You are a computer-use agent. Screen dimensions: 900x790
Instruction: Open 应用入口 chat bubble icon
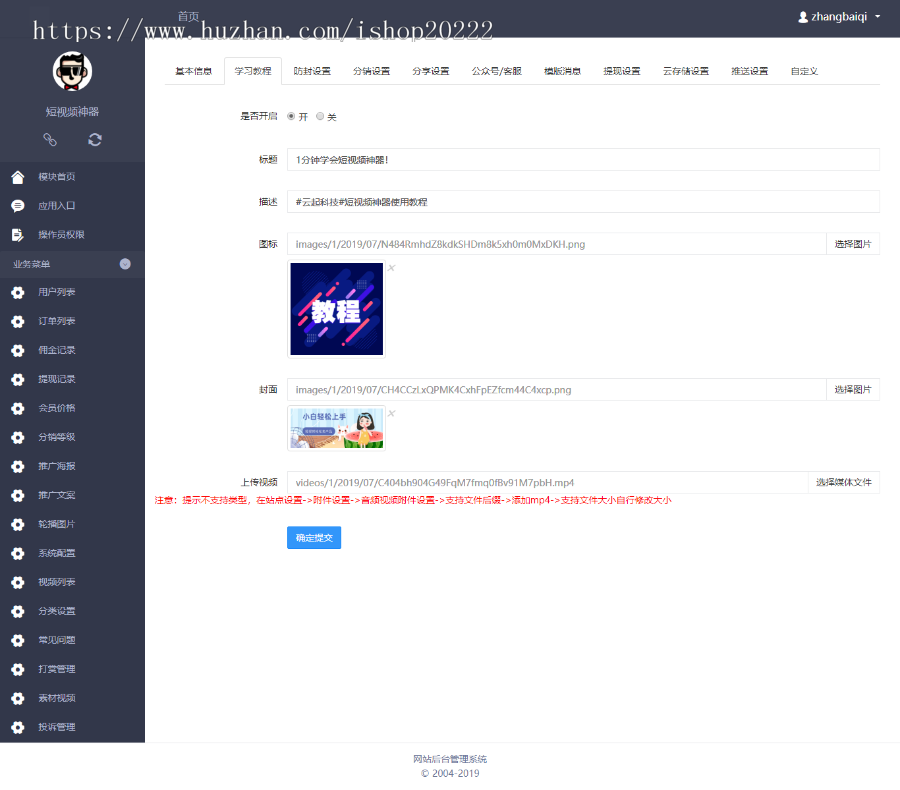click(x=18, y=206)
